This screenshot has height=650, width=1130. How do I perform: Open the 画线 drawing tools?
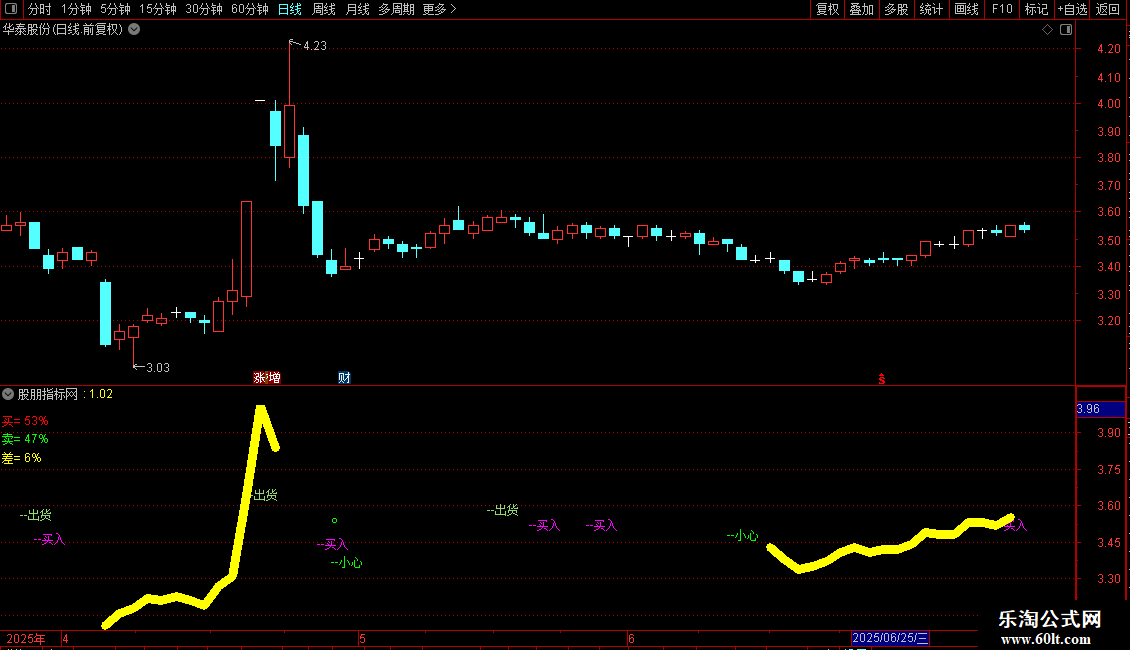point(966,9)
